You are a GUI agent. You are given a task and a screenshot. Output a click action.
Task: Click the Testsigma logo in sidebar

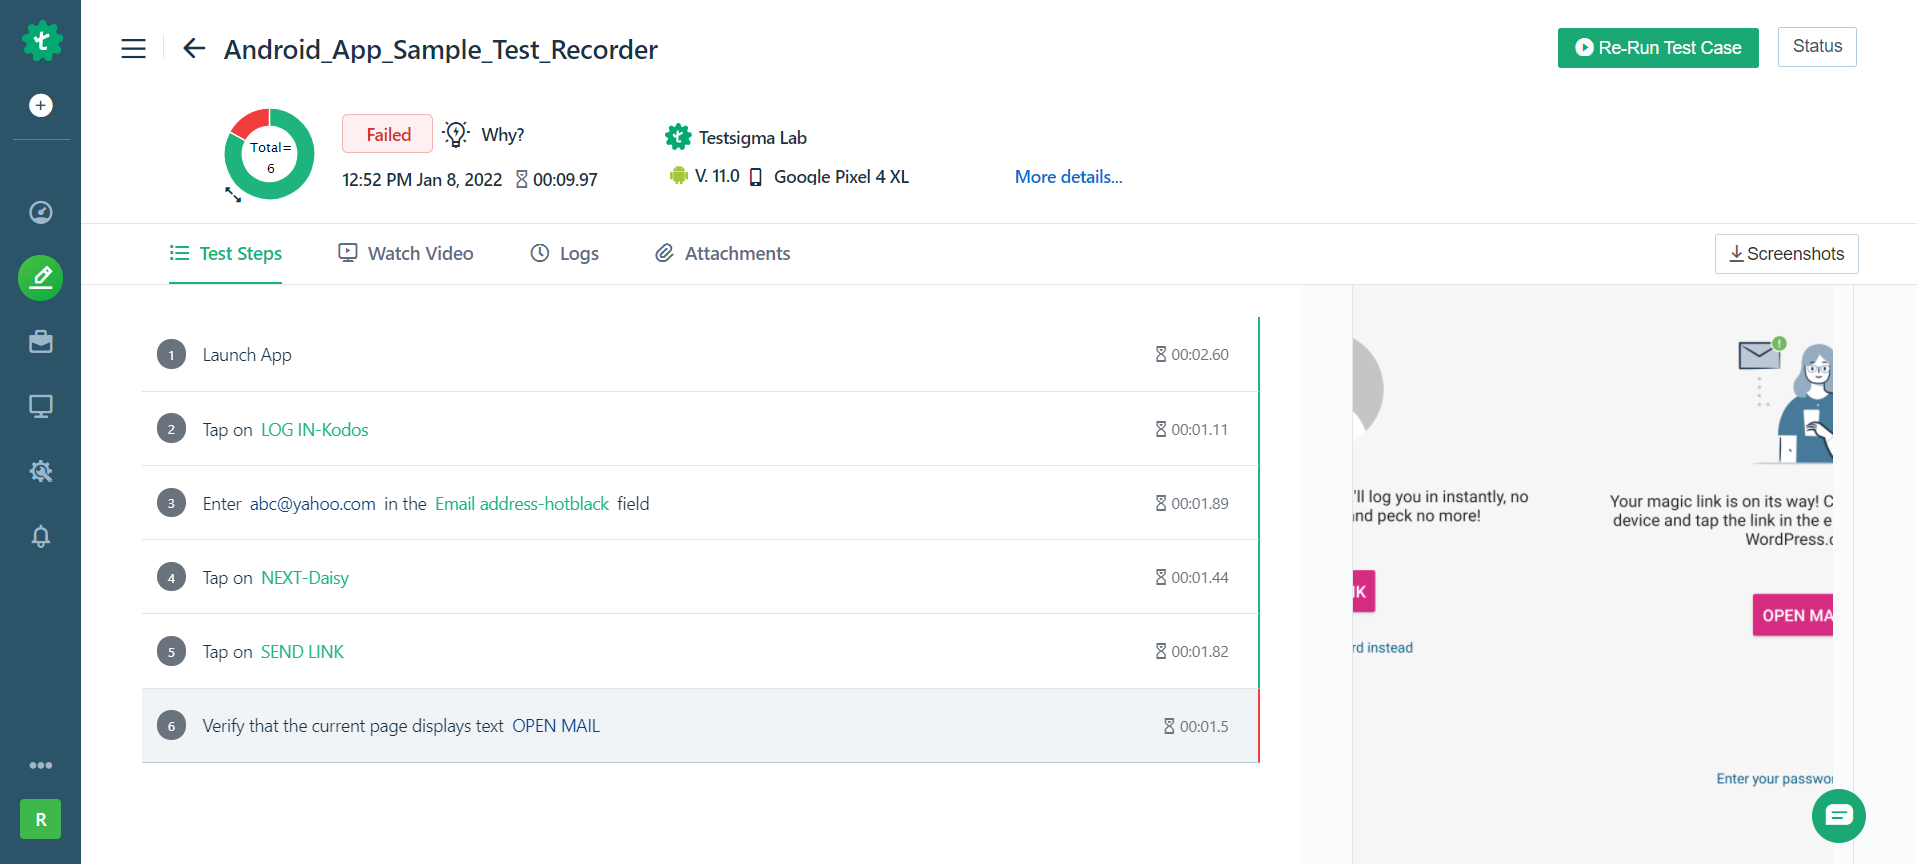[41, 41]
